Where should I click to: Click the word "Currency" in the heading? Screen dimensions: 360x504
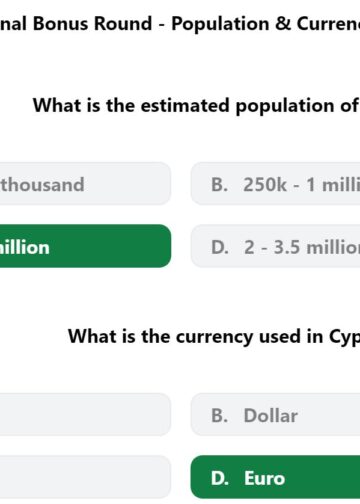pyautogui.click(x=328, y=24)
